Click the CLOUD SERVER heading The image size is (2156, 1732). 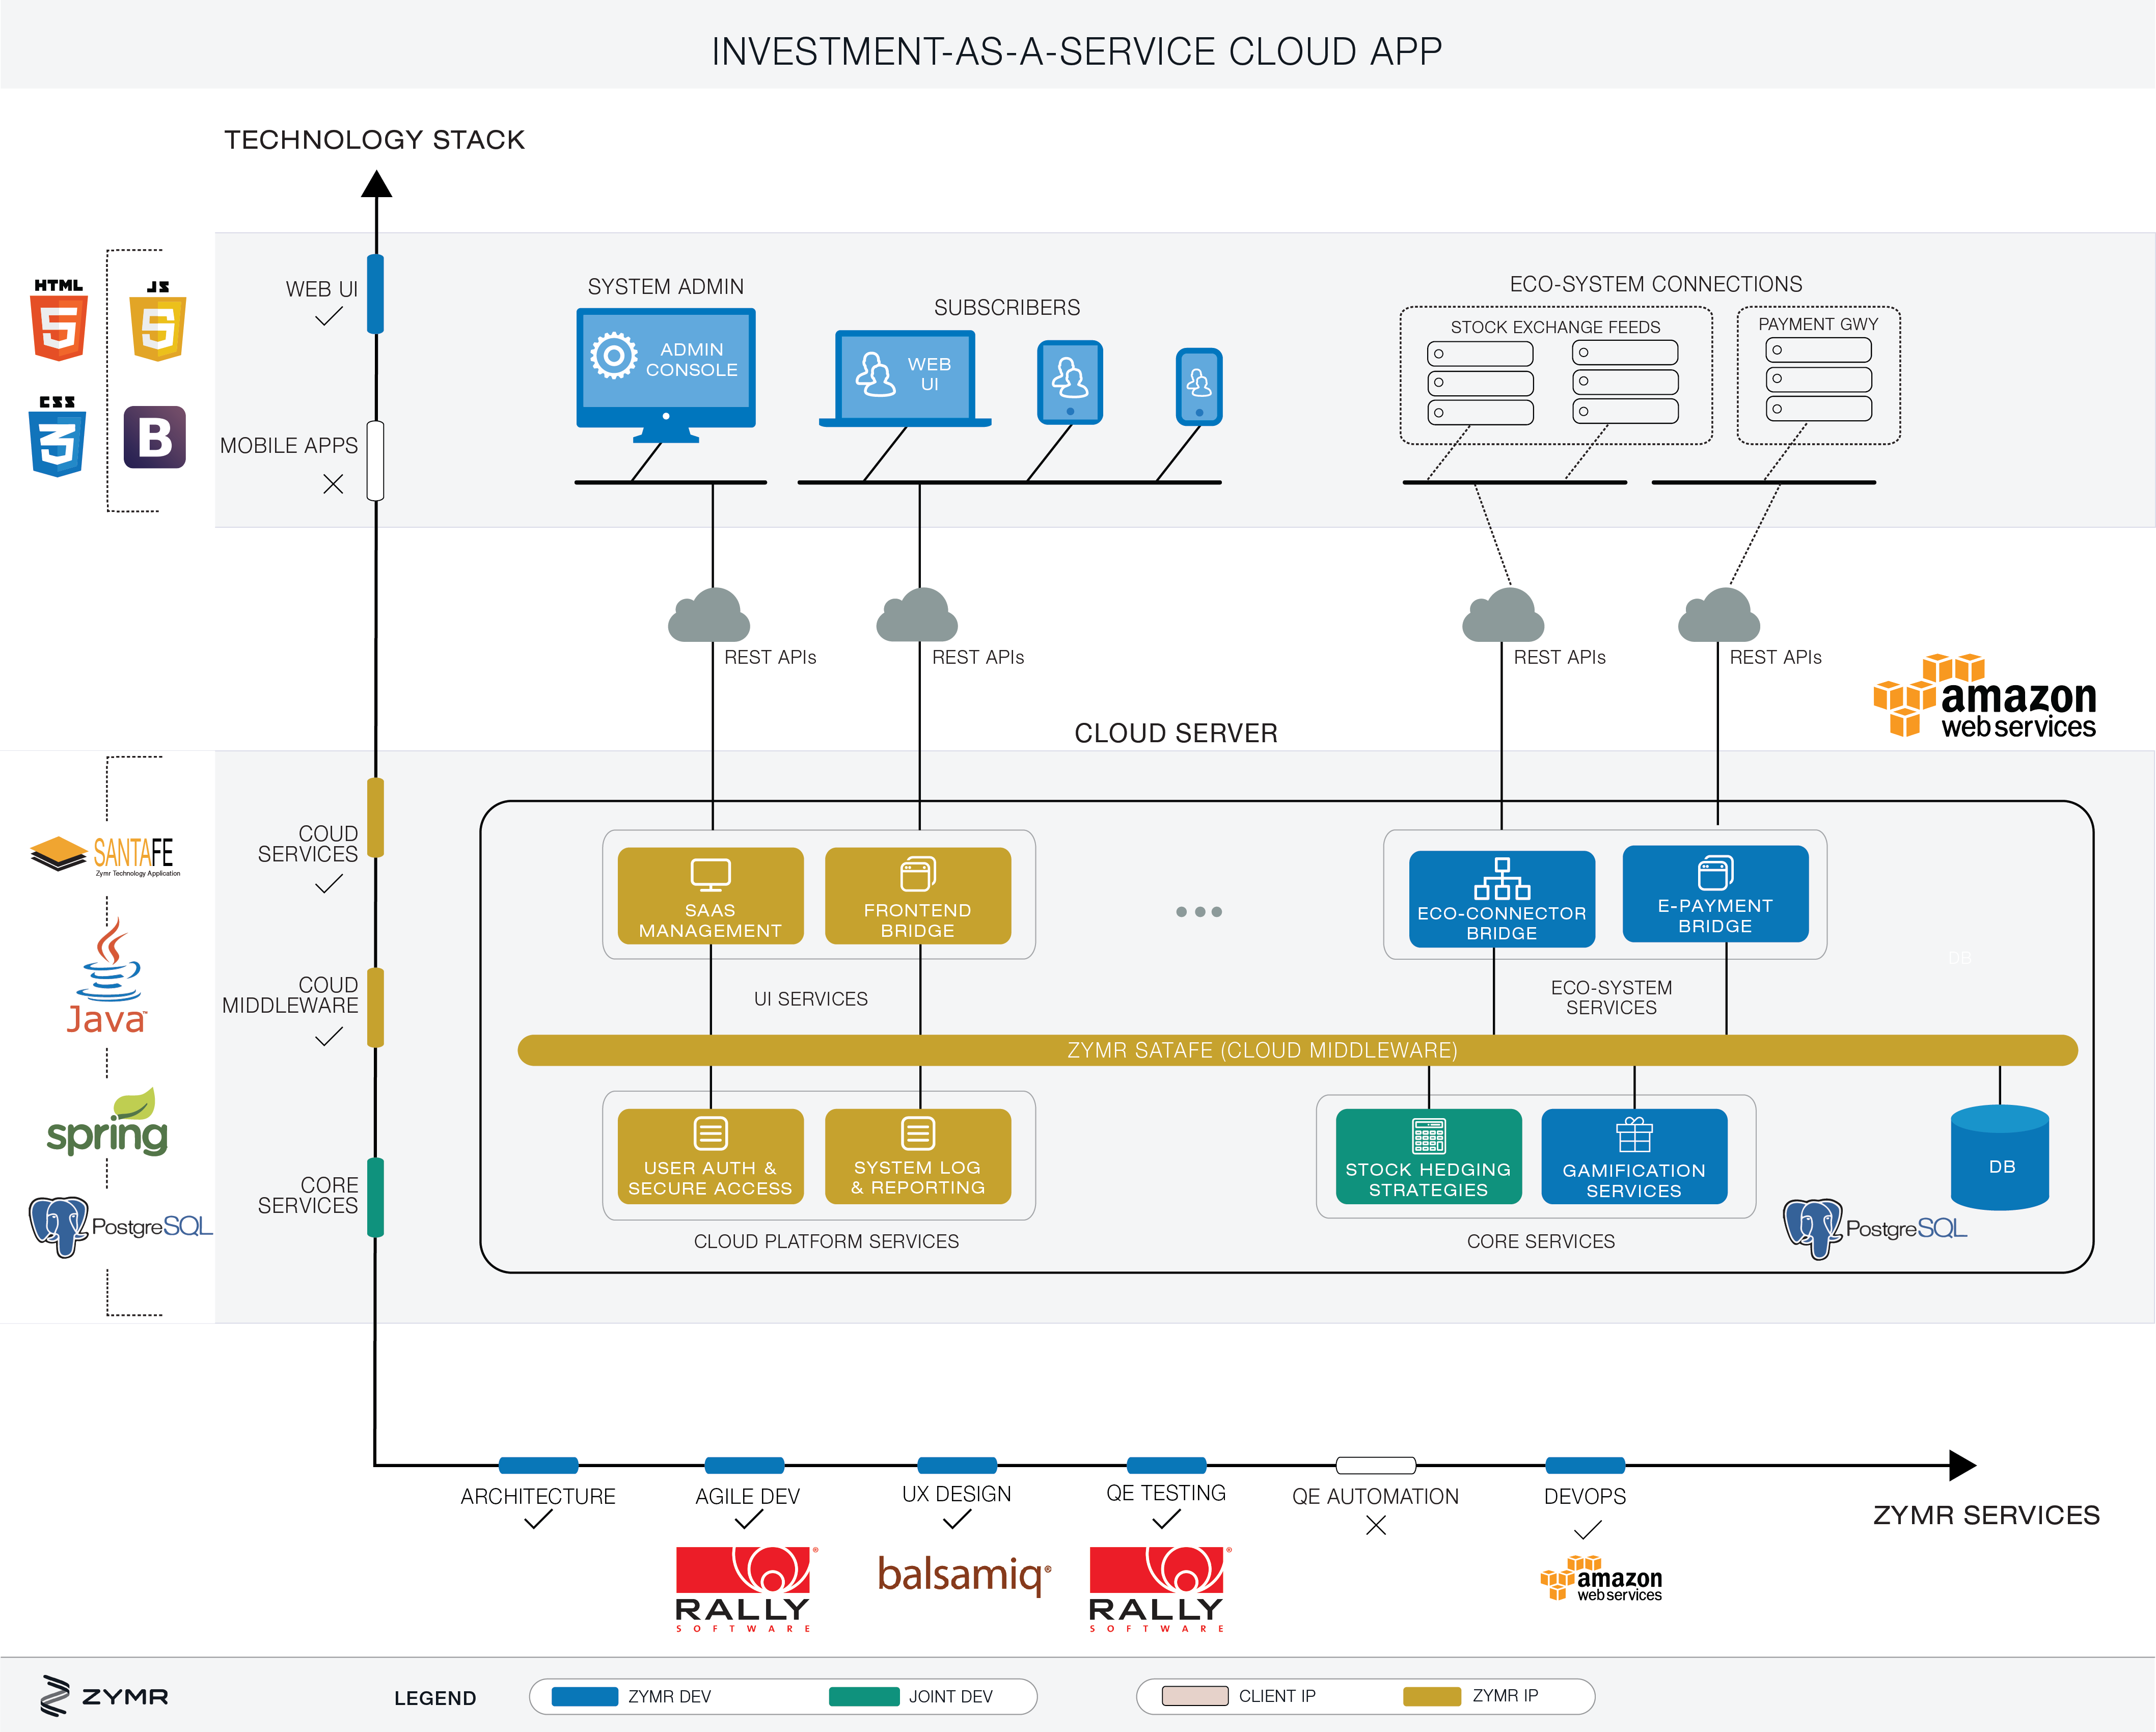pyautogui.click(x=1176, y=733)
